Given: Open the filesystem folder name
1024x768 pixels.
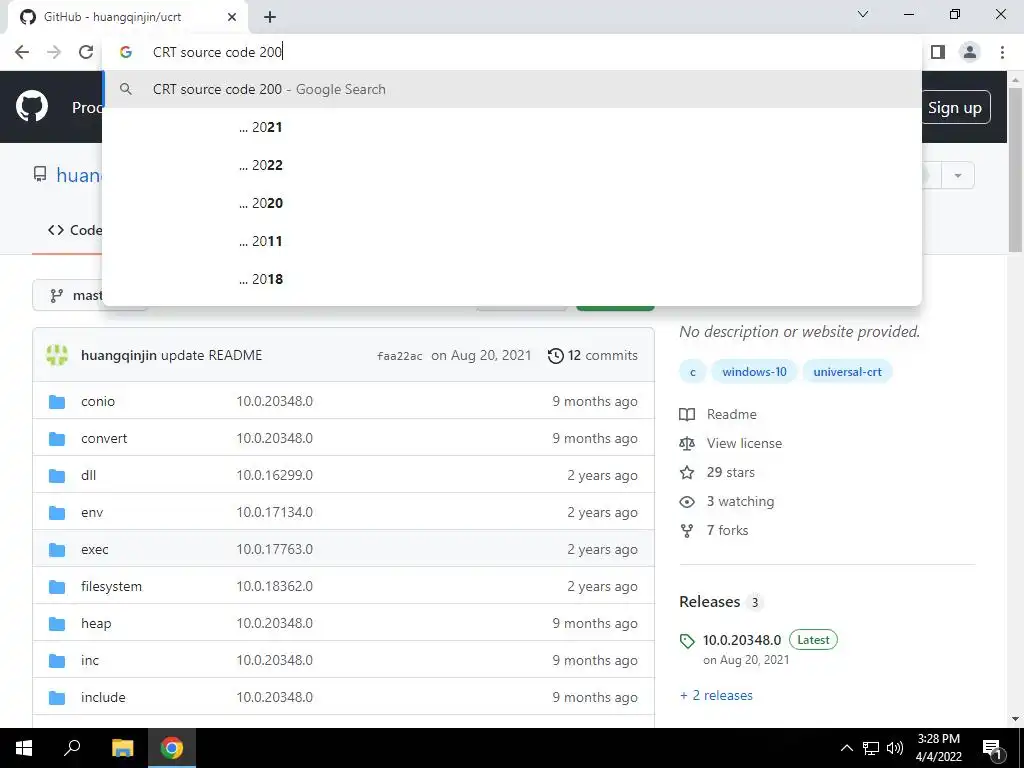Looking at the screenshot, I should pyautogui.click(x=111, y=586).
